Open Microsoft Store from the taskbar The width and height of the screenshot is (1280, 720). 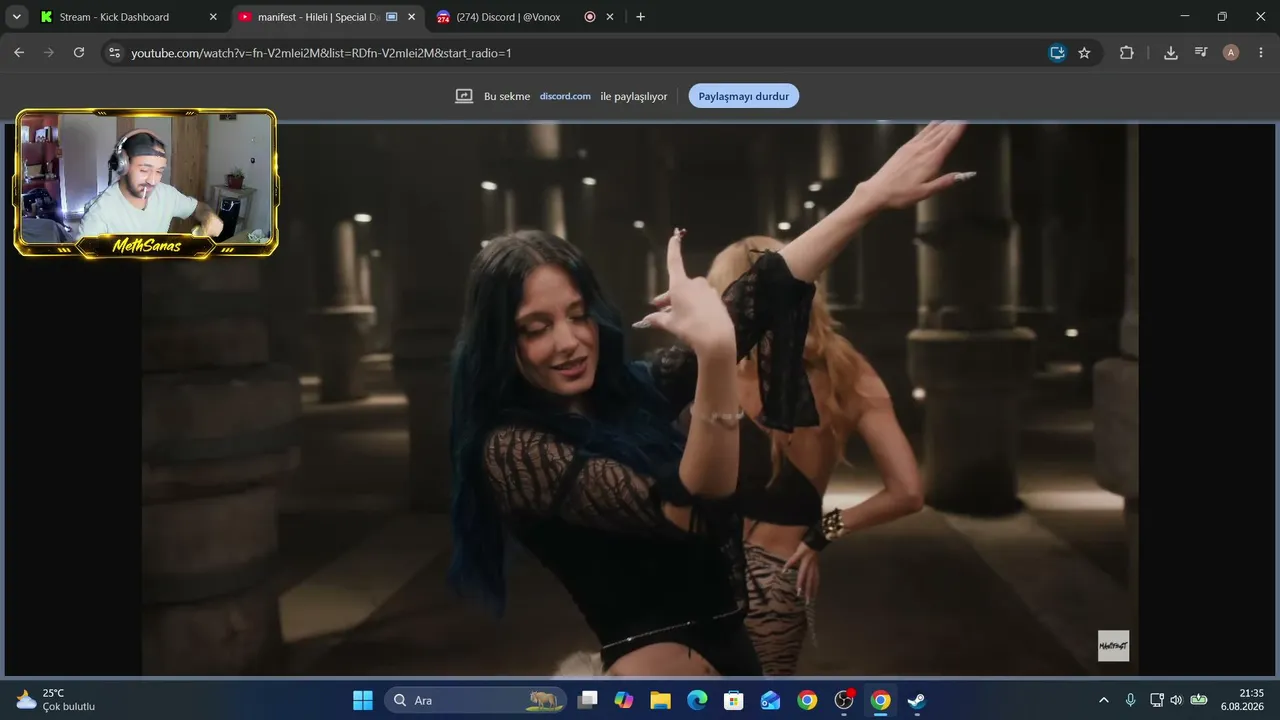(x=734, y=700)
